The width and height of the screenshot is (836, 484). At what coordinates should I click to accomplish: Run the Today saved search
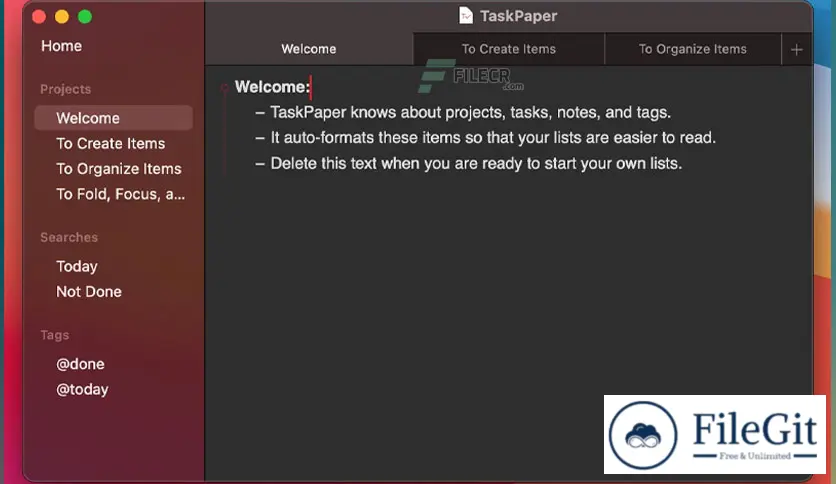pos(77,266)
